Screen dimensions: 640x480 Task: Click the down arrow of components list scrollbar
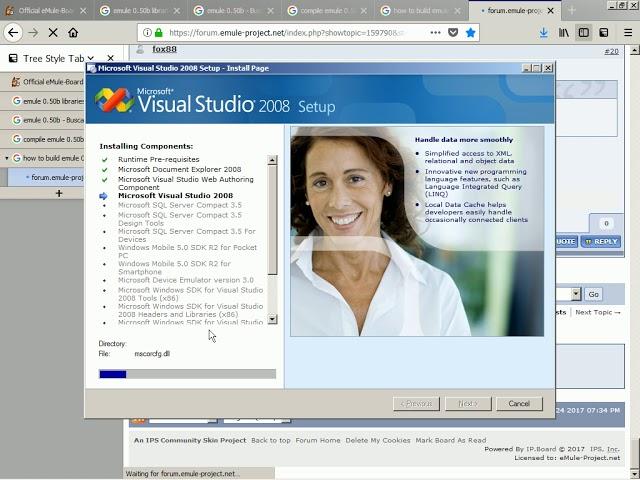[x=272, y=319]
